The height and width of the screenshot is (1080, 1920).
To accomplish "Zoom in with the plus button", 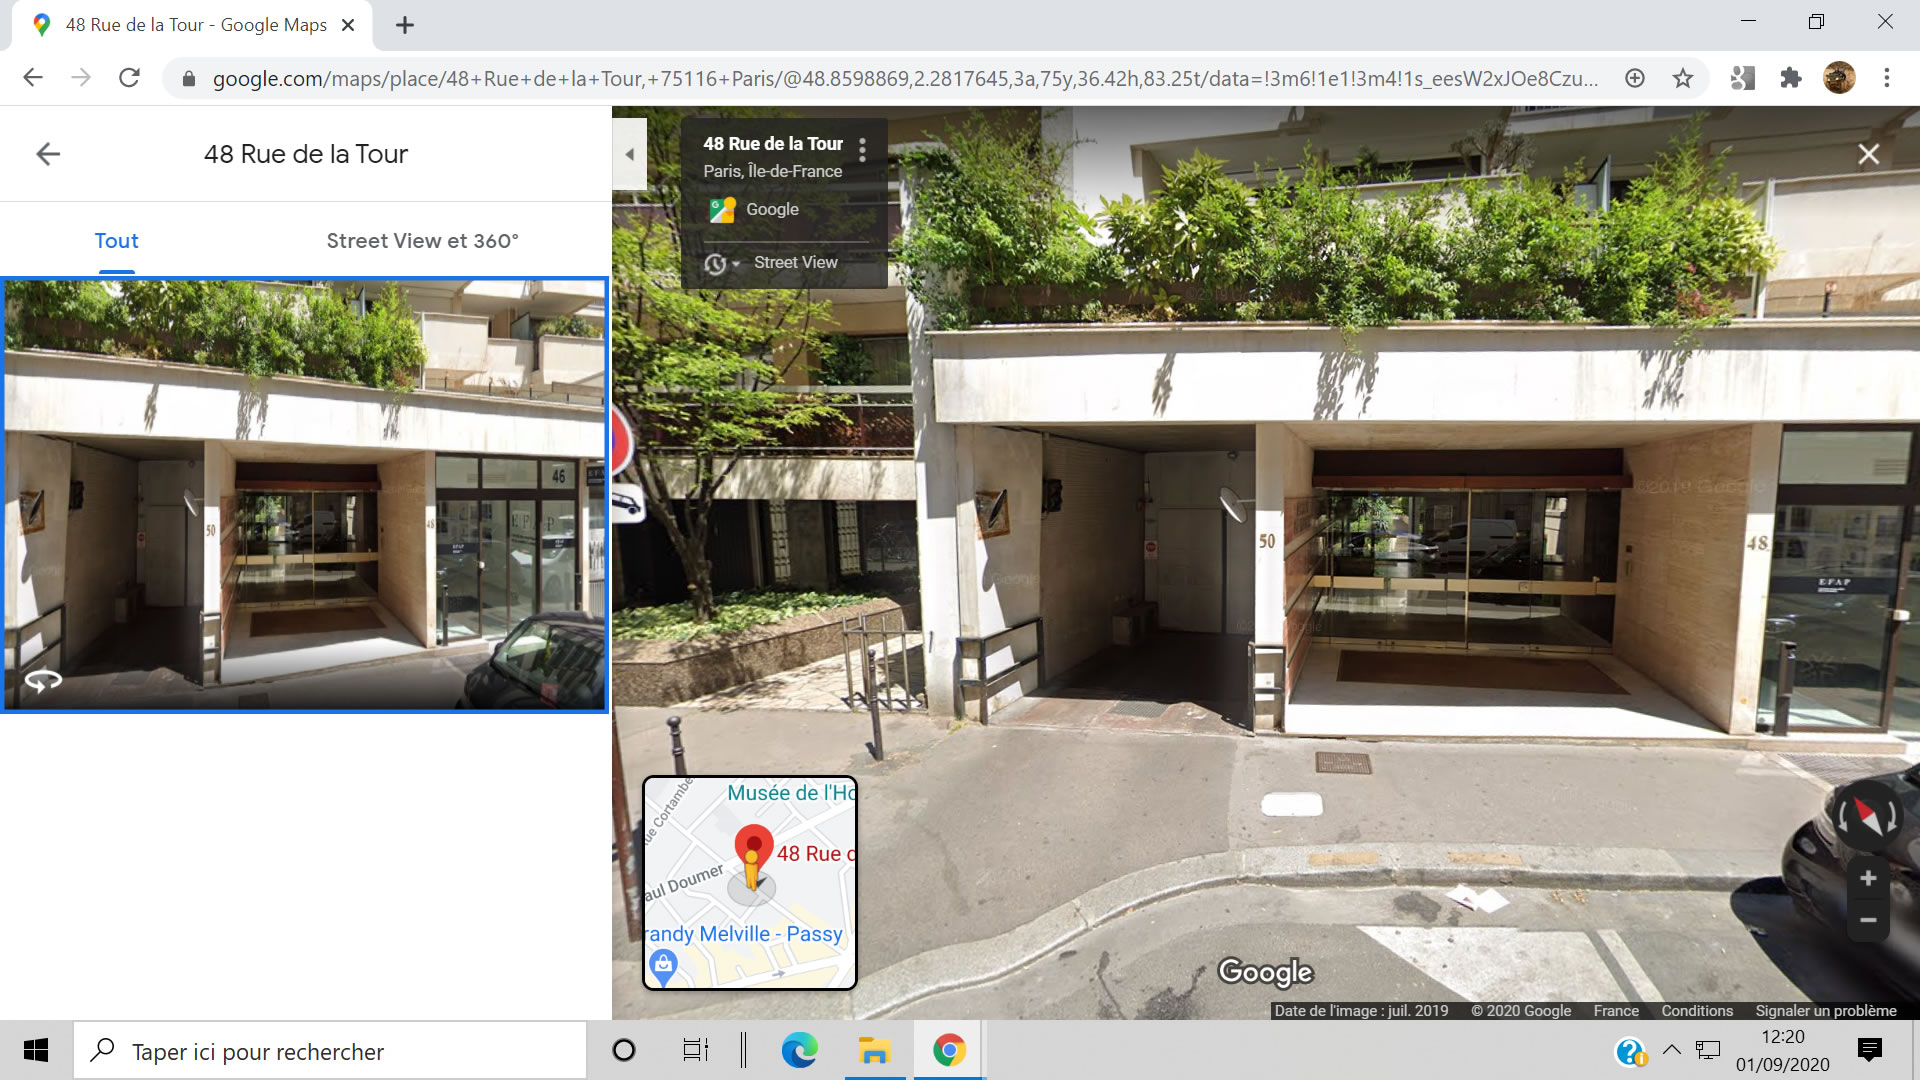I will pos(1867,878).
